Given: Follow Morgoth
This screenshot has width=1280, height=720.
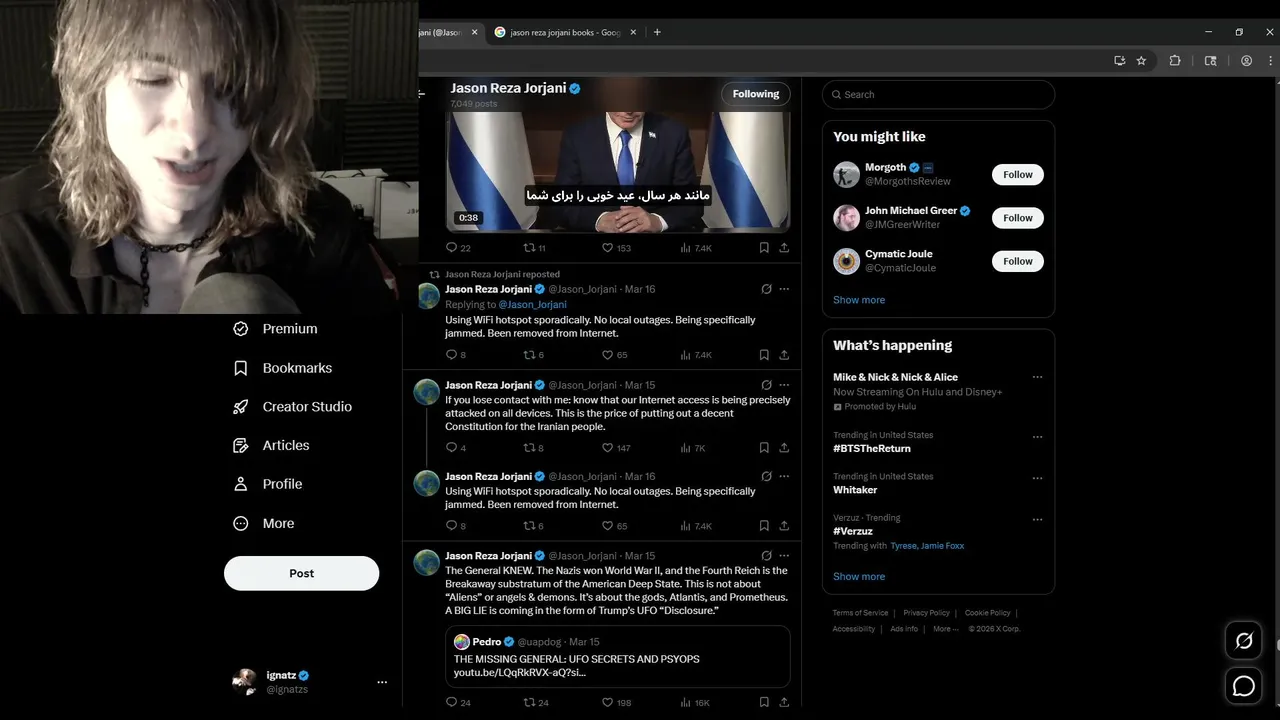Looking at the screenshot, I should 1018,175.
